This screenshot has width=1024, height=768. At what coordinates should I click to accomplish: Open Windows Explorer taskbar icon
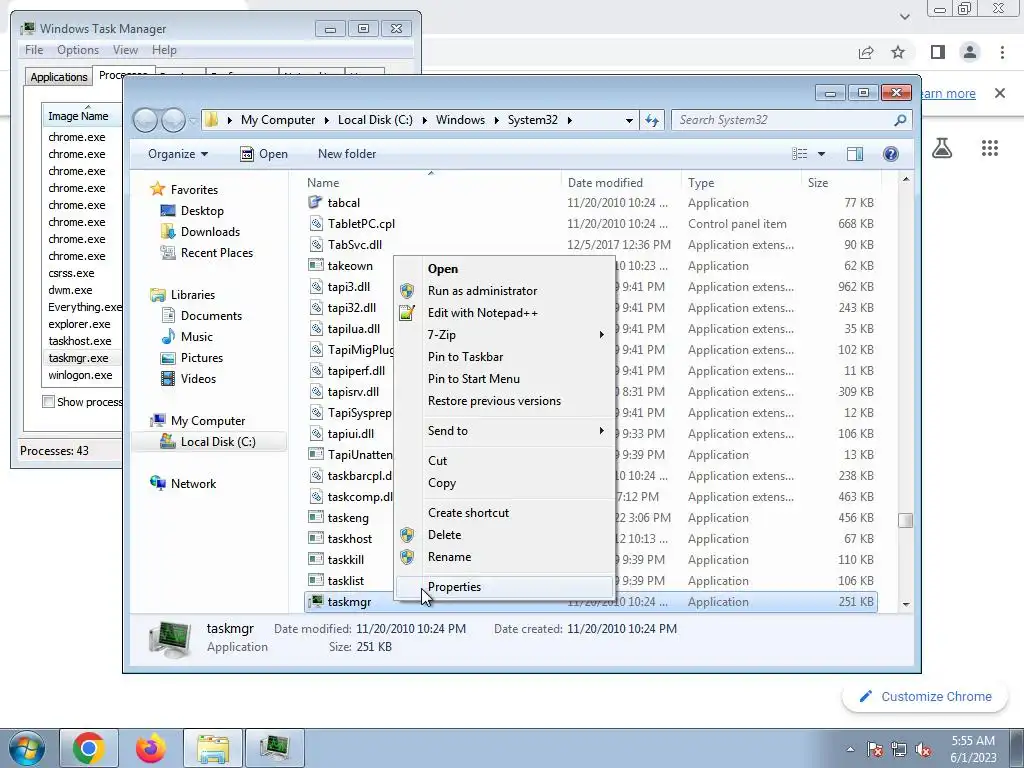(213, 748)
